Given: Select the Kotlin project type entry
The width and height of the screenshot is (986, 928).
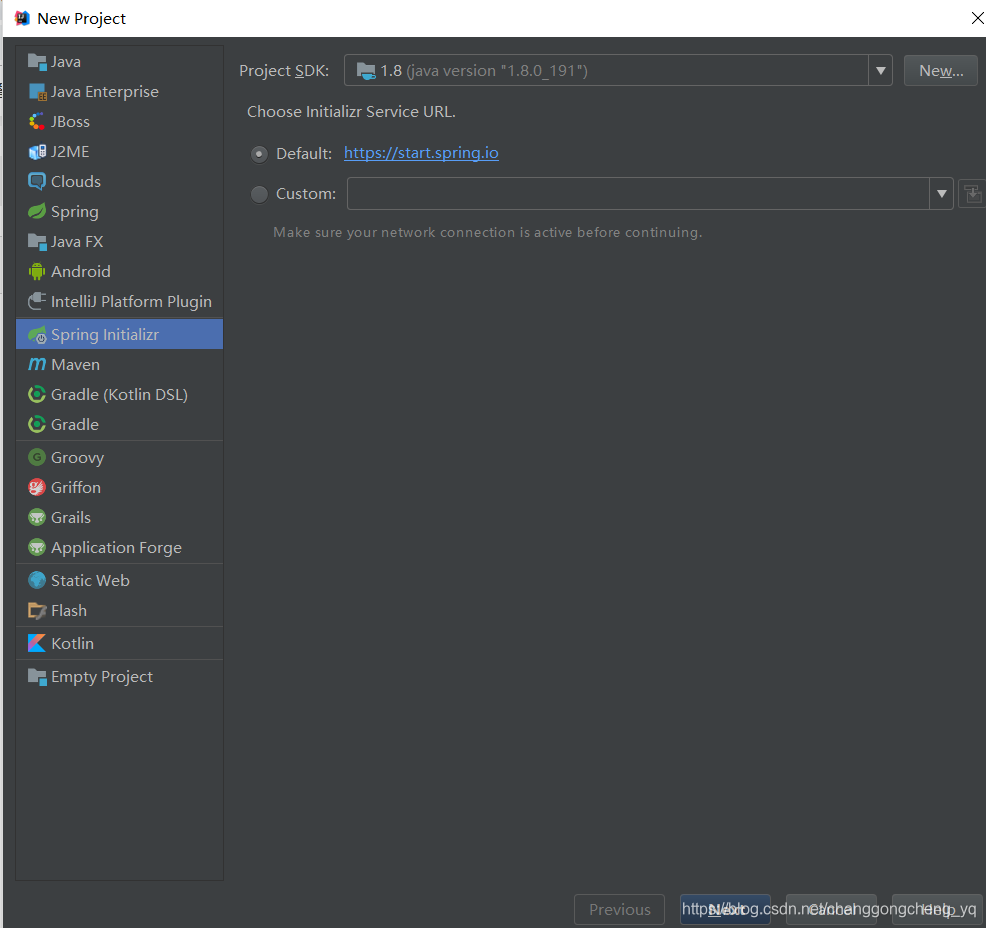Looking at the screenshot, I should [x=119, y=643].
